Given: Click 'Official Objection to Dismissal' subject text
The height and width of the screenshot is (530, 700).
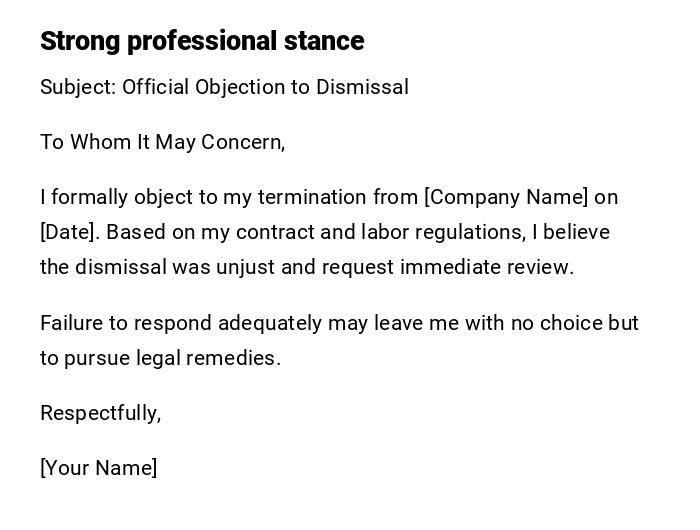Looking at the screenshot, I should 265,87.
